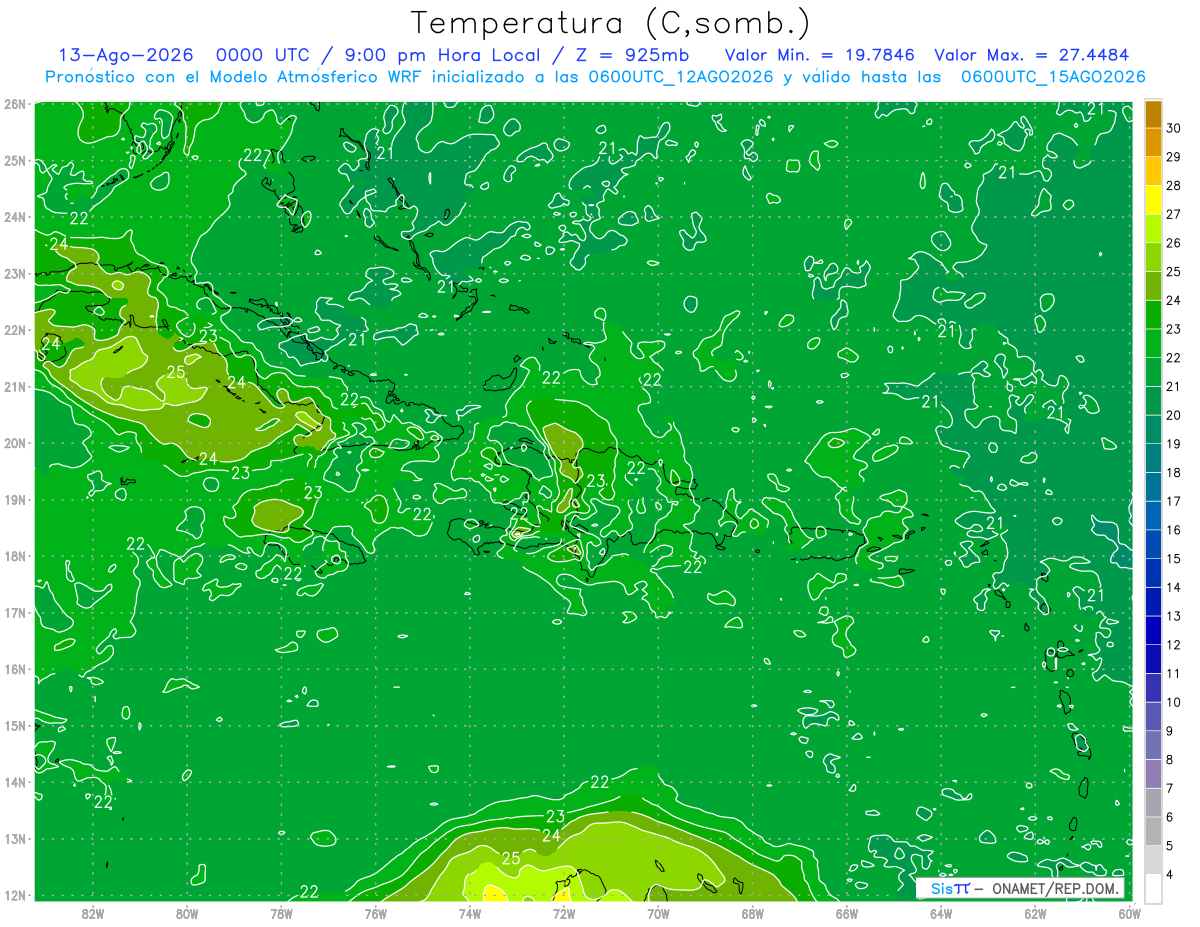
Task: Click the "70W" longitude axis label
Action: tap(657, 913)
